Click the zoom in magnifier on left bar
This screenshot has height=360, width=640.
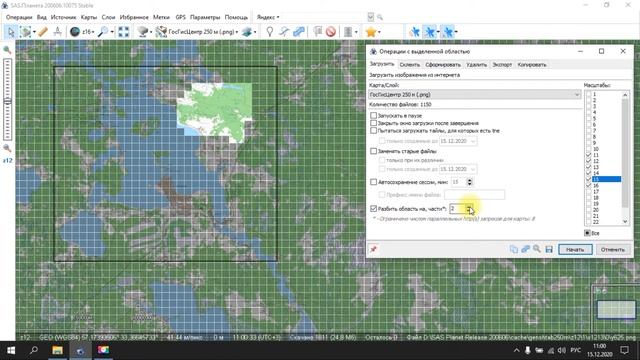pos(7,50)
